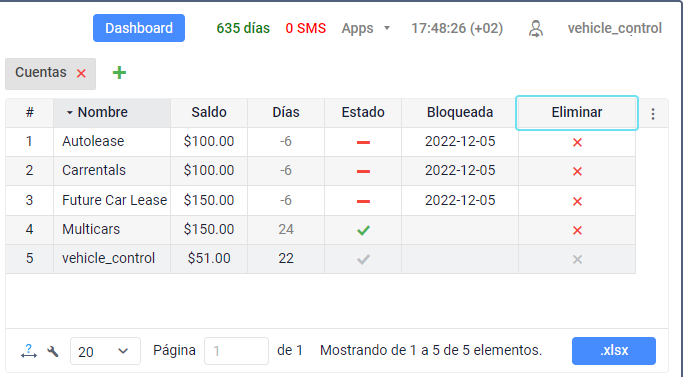Click the Eliminar column header
Image resolution: width=683 pixels, height=377 pixels.
click(577, 112)
